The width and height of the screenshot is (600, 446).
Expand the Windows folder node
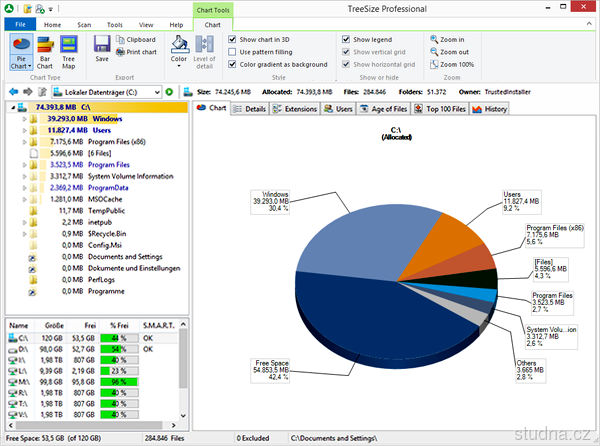tap(24, 119)
